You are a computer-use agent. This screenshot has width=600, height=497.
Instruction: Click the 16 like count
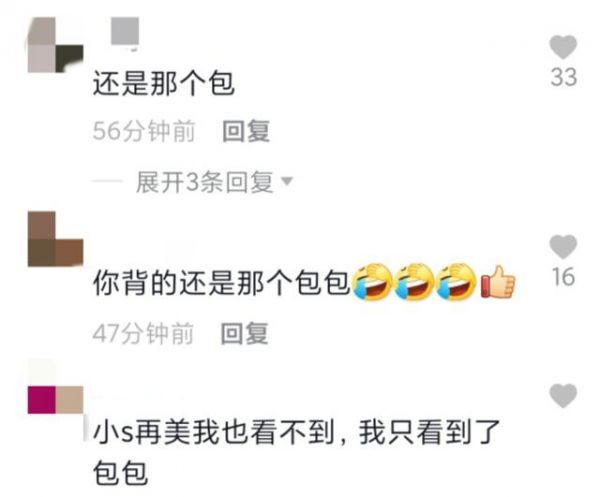564,277
